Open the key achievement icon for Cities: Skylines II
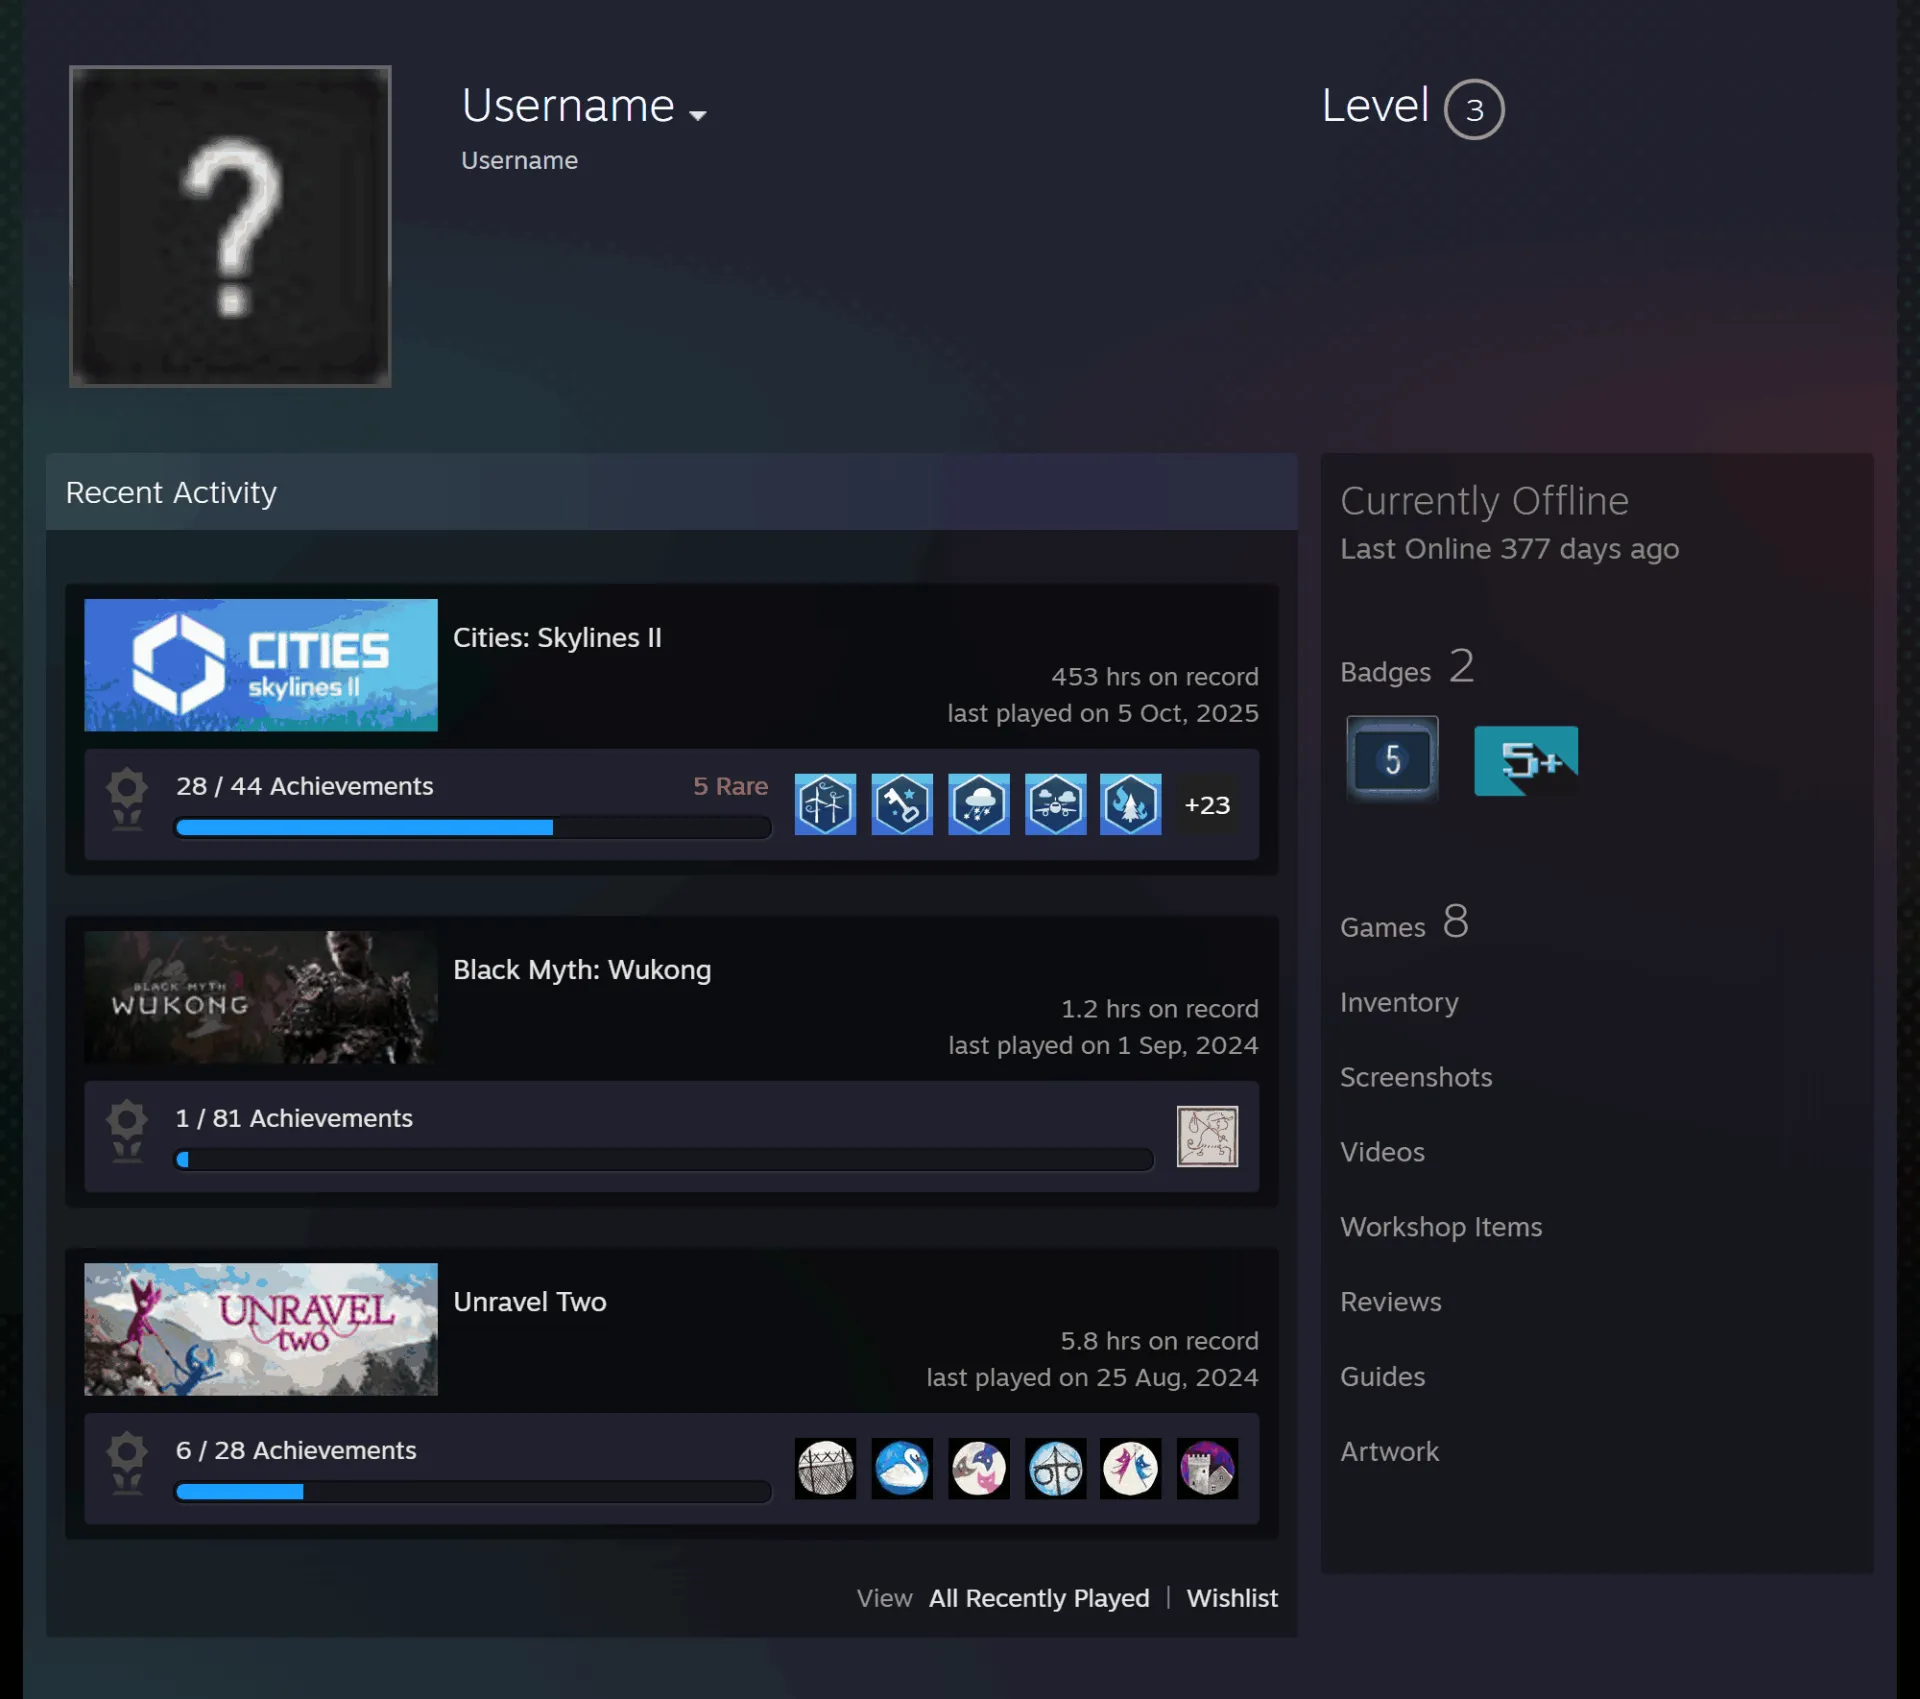 [x=902, y=804]
